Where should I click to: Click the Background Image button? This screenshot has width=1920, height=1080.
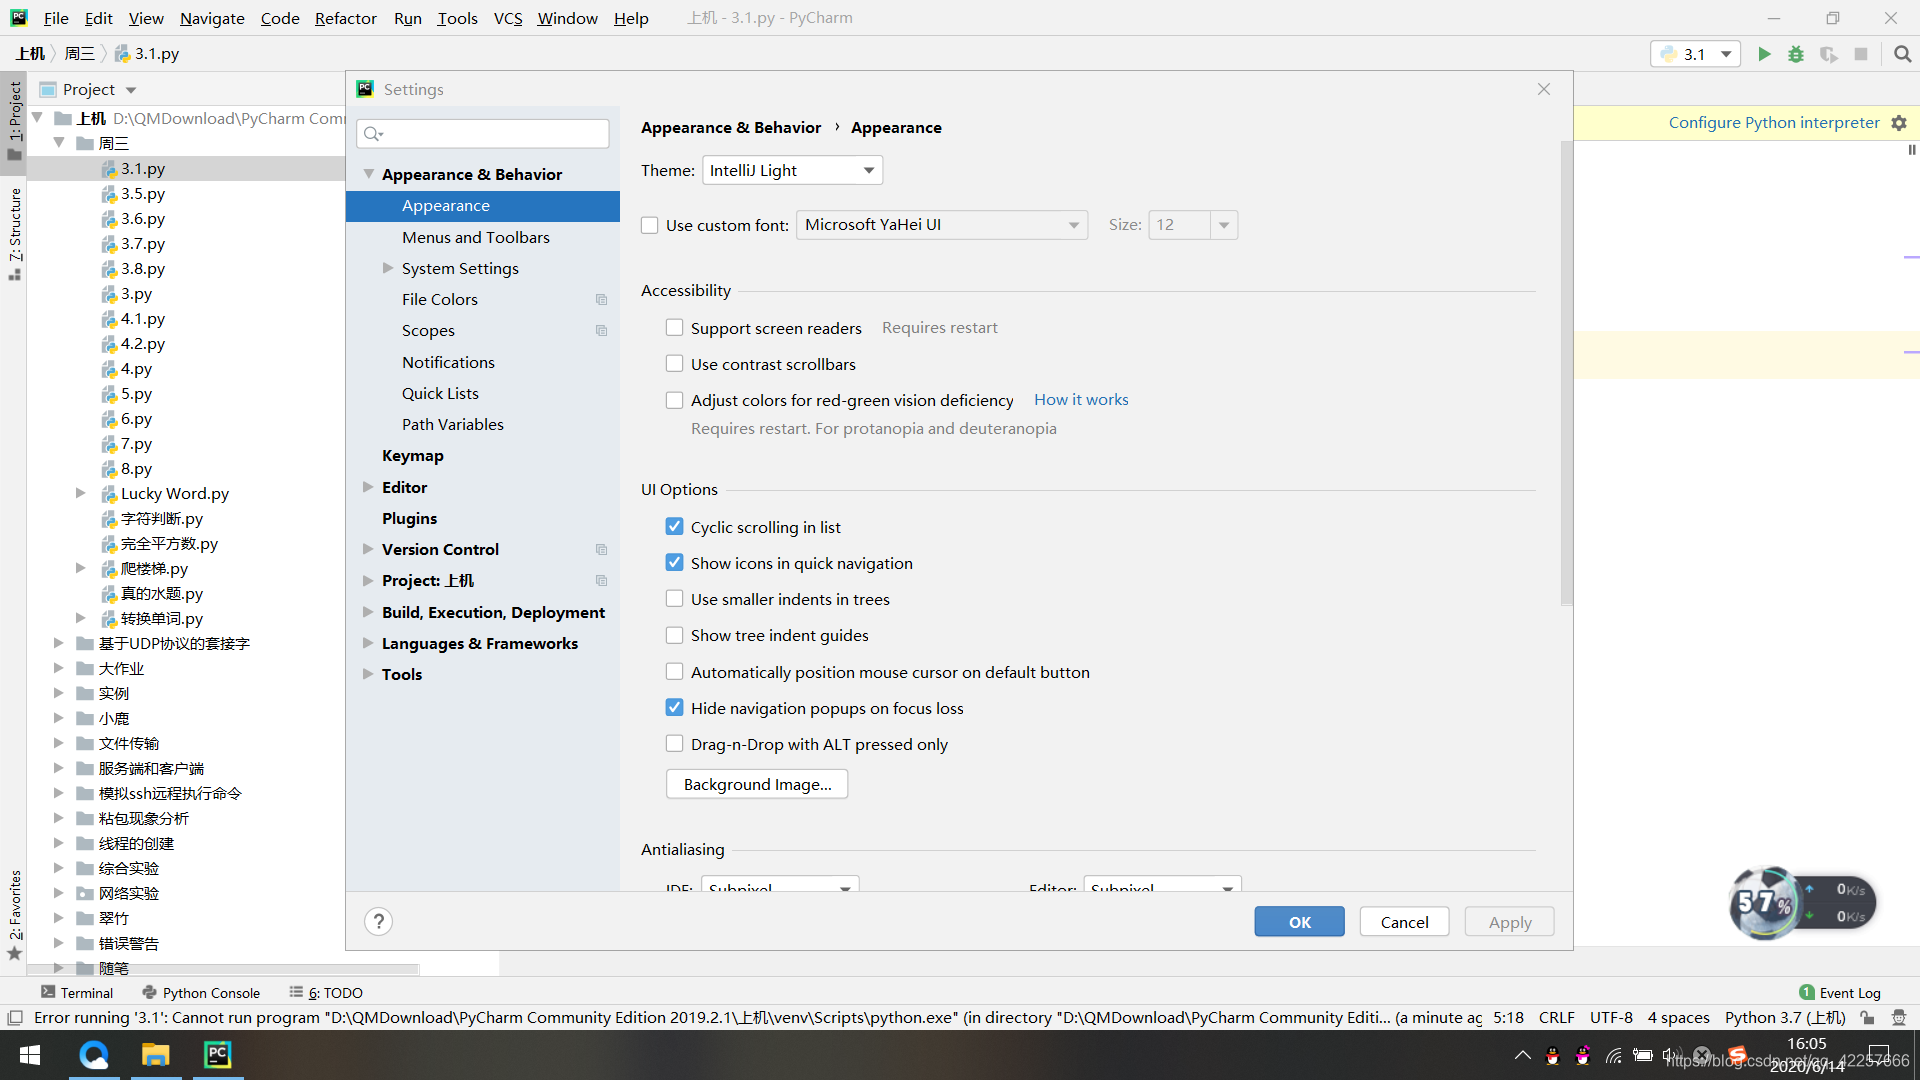757,784
